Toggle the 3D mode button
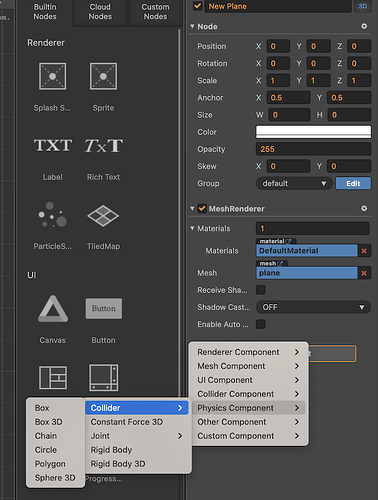The height and width of the screenshot is (500, 378). click(363, 6)
